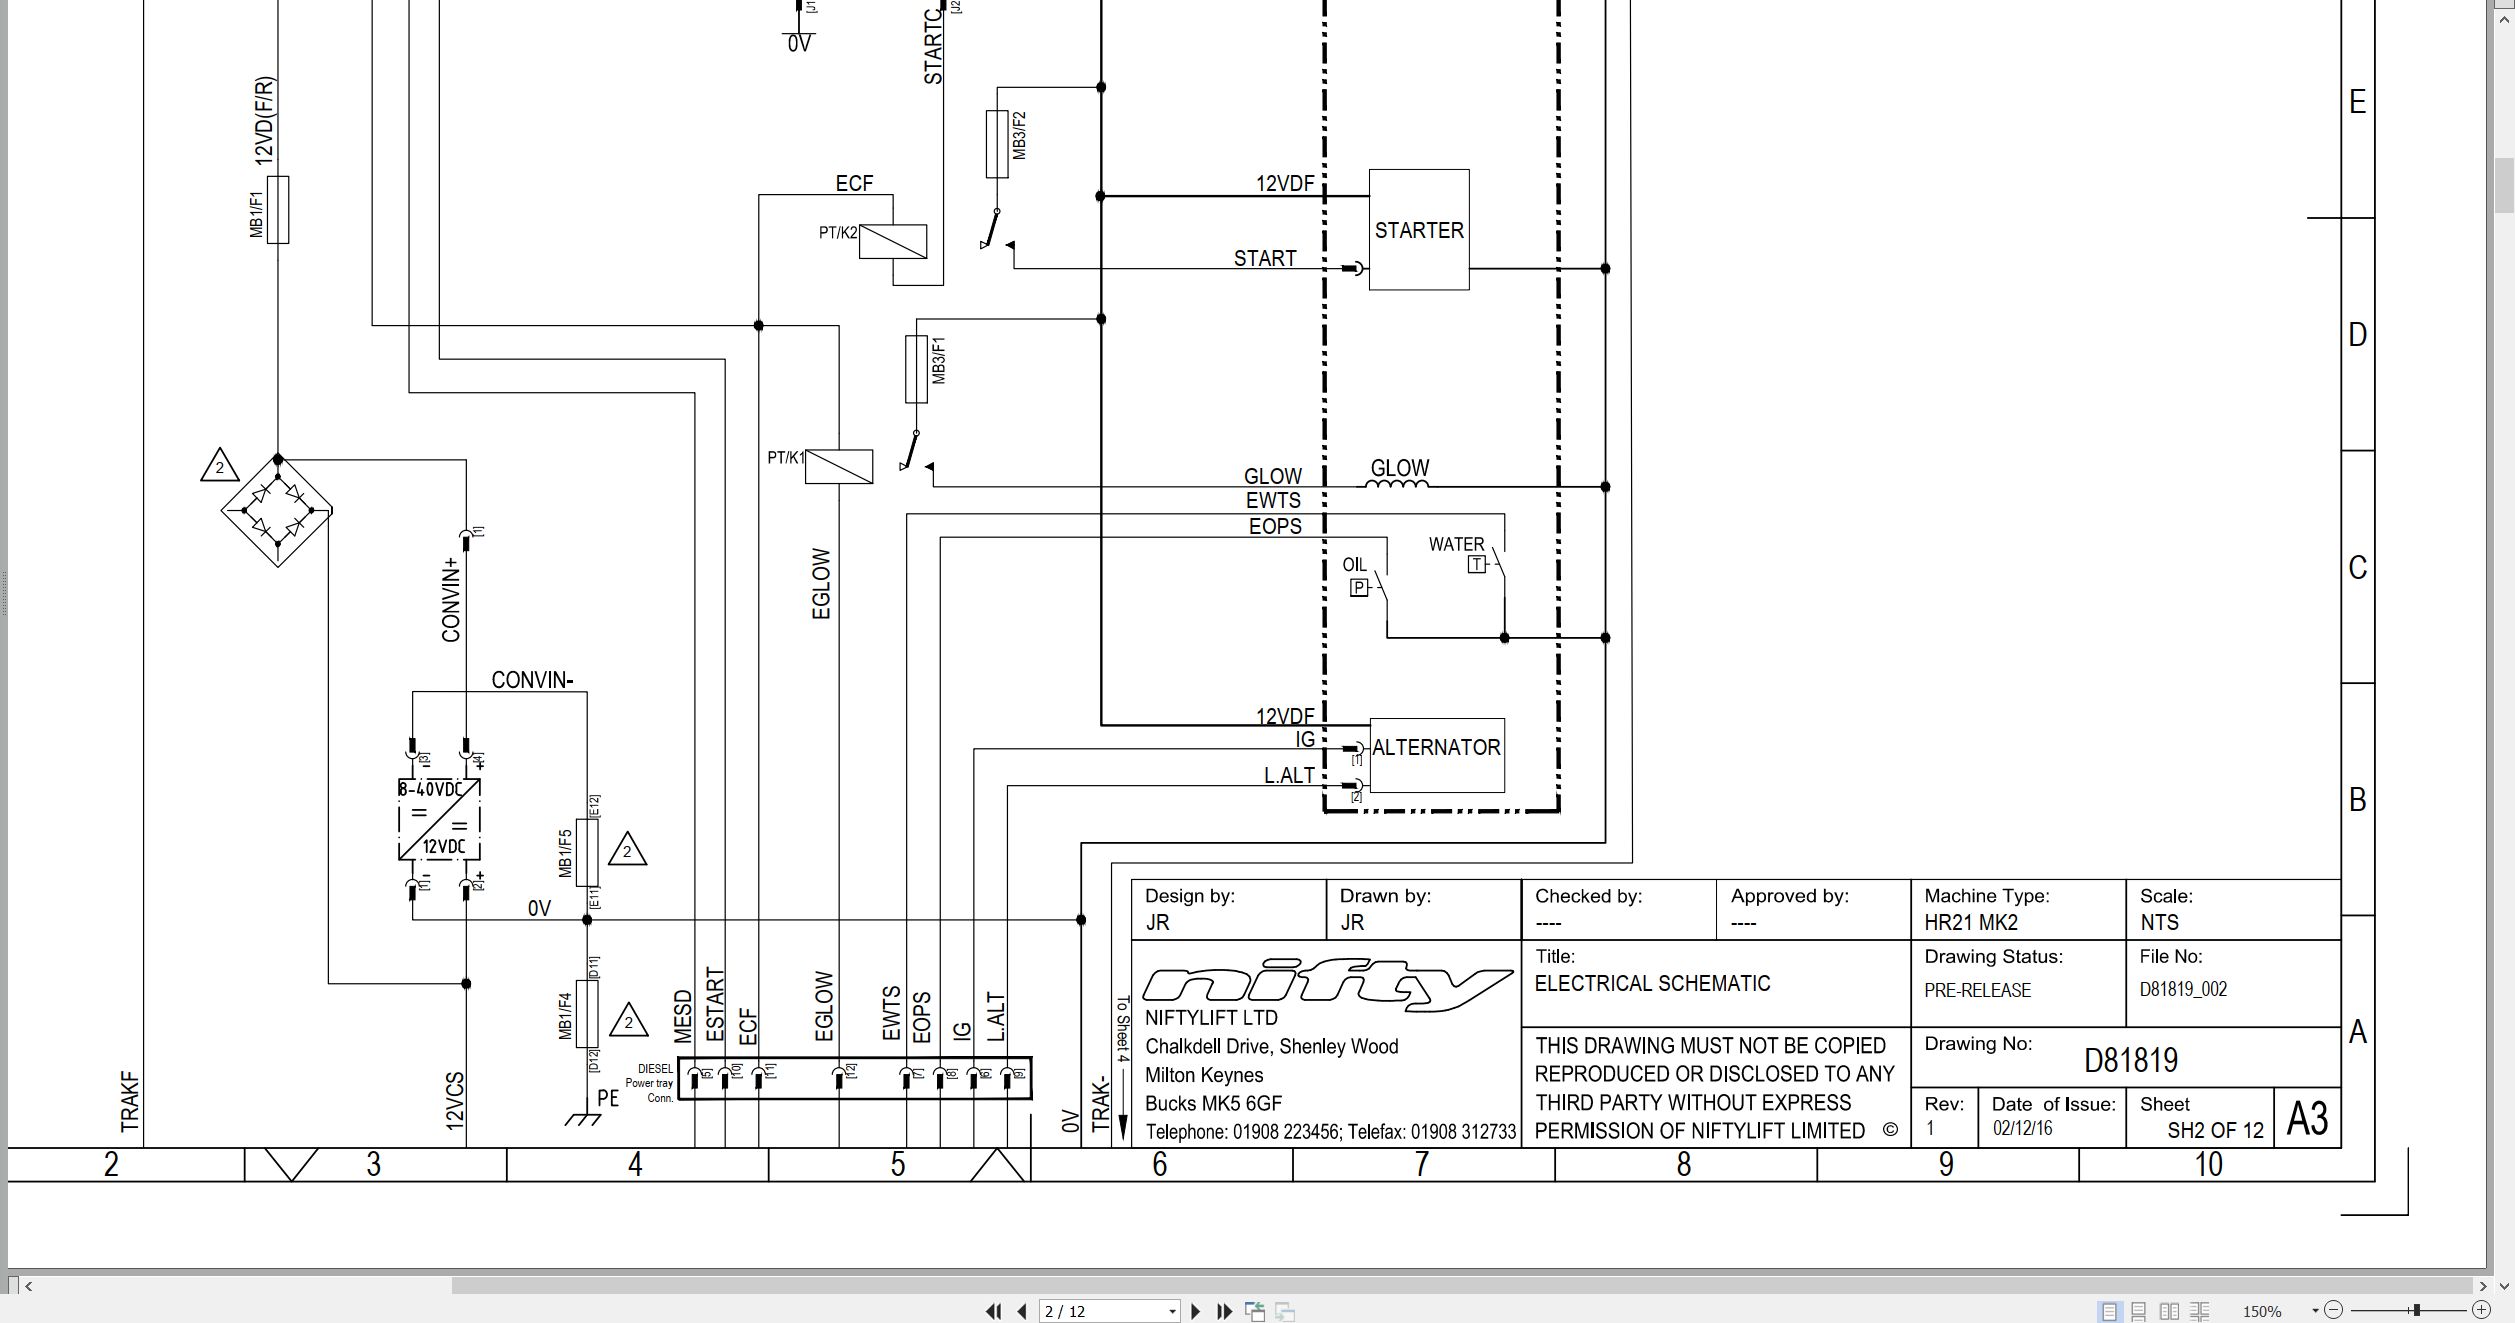
Task: Click the STARTER block in schematic
Action: point(1419,230)
